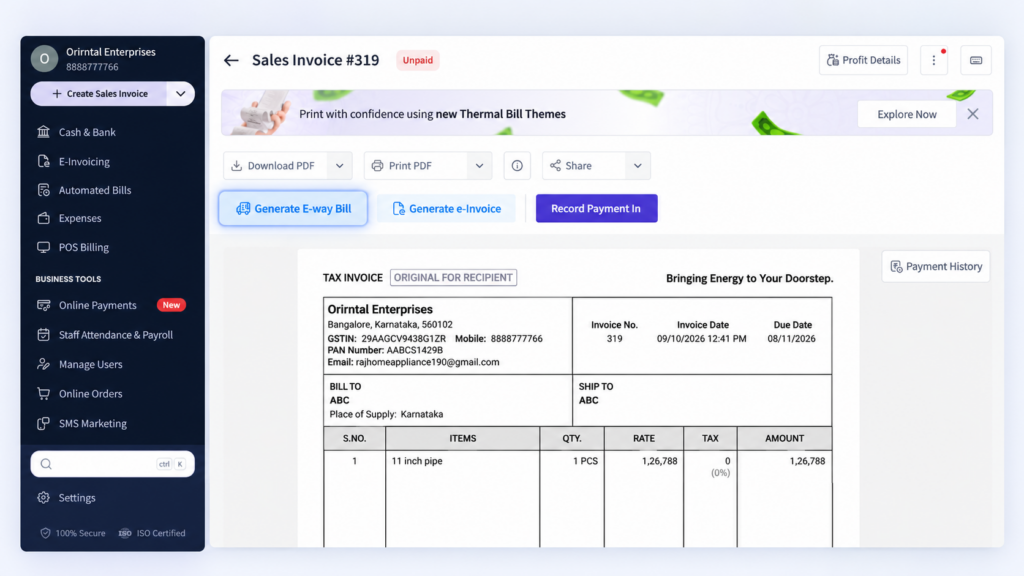The width and height of the screenshot is (1024, 576).
Task: Expand the Print PDF options arrow
Action: (x=479, y=166)
